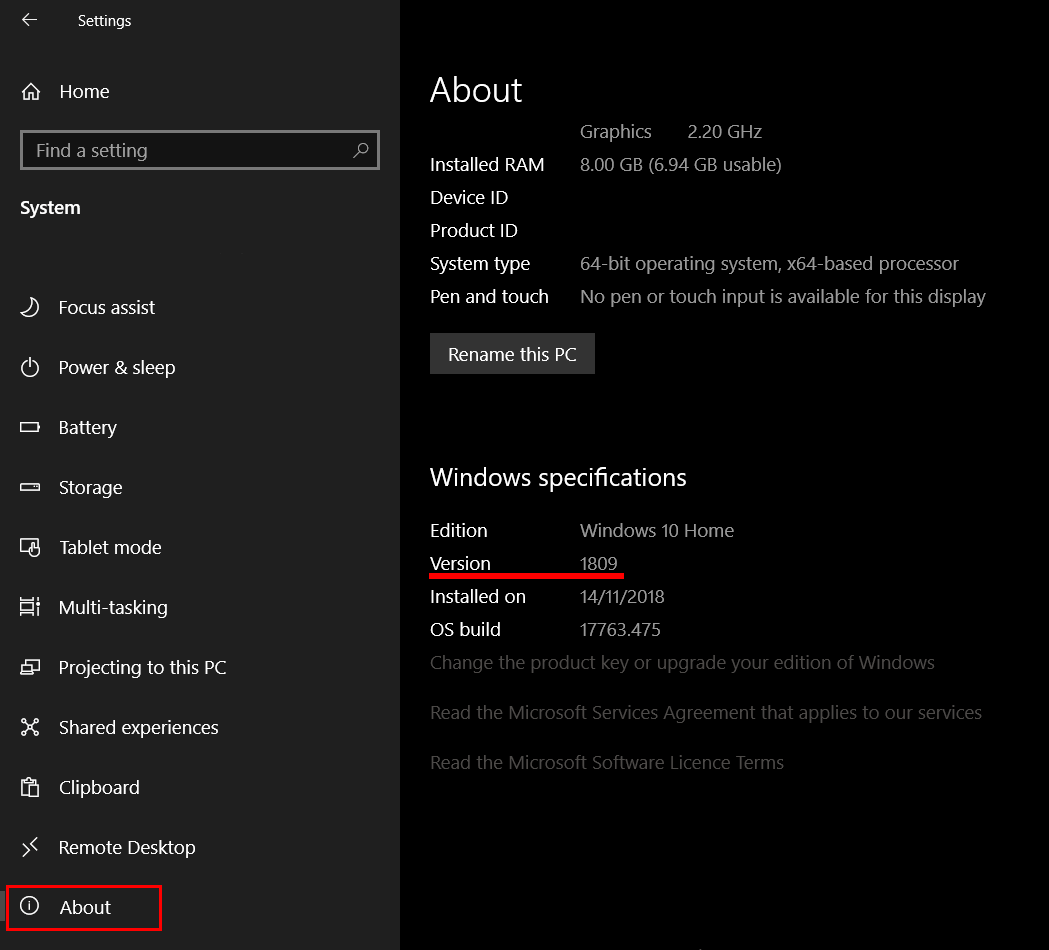
Task: Click the Installed RAM value 8.00 GB
Action: coord(680,165)
